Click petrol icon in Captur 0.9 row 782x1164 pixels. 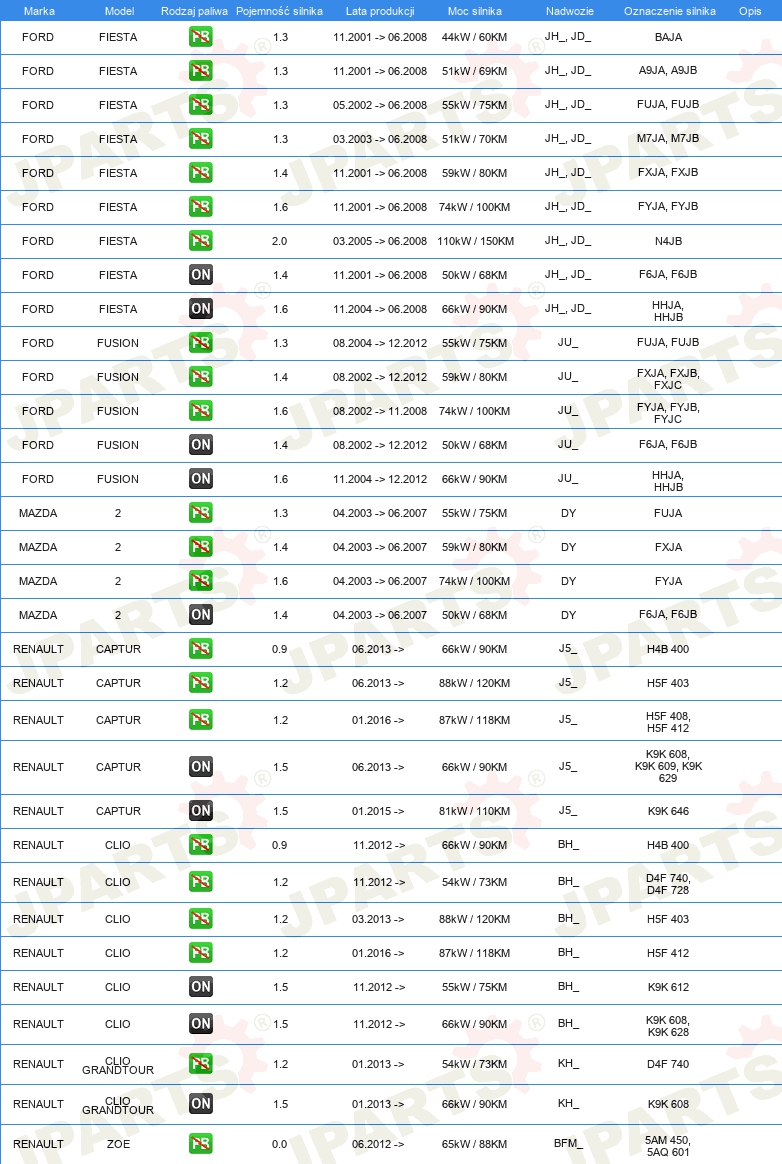pyautogui.click(x=201, y=649)
